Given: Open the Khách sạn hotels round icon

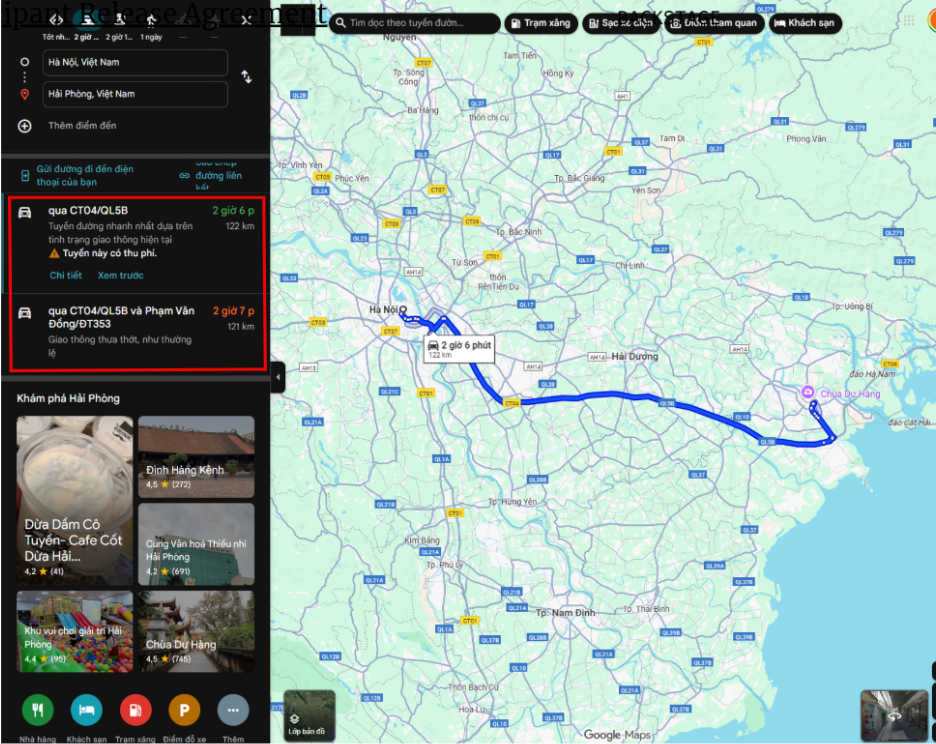Looking at the screenshot, I should pyautogui.click(x=86, y=710).
